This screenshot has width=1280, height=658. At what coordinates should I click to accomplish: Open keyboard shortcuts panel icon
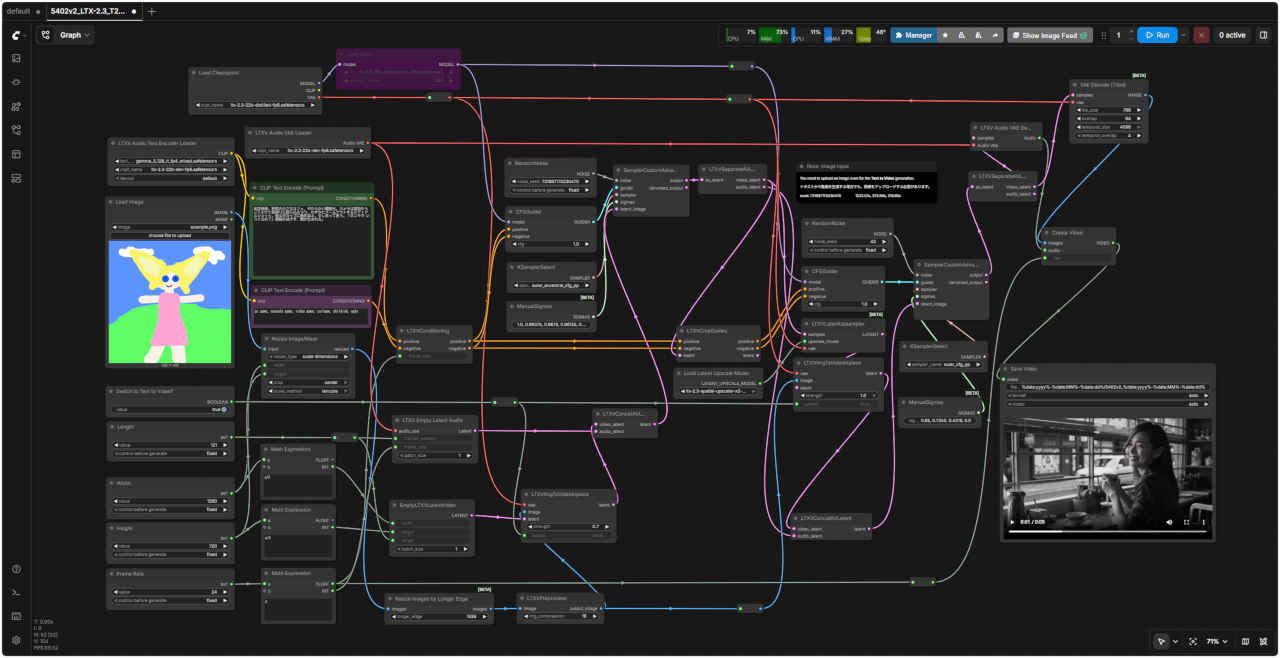tap(16, 616)
